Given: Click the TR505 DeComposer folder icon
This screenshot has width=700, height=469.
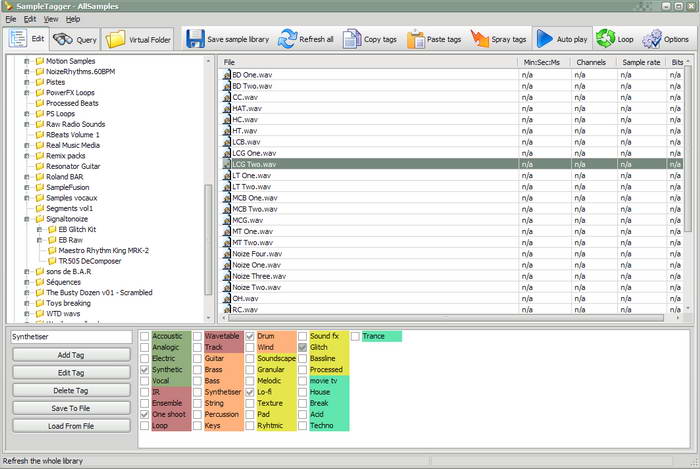Looking at the screenshot, I should [52, 261].
